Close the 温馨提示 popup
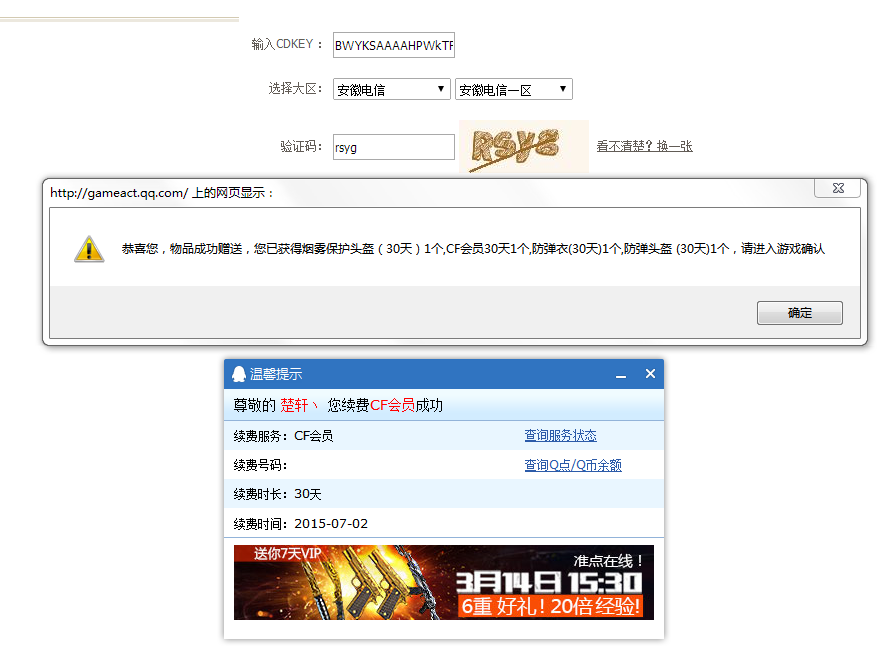885x653 pixels. point(650,374)
